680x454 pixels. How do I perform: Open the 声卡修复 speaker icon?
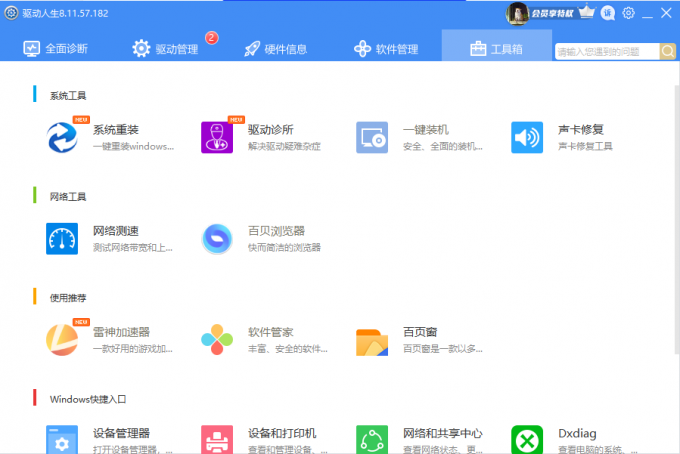click(x=527, y=137)
